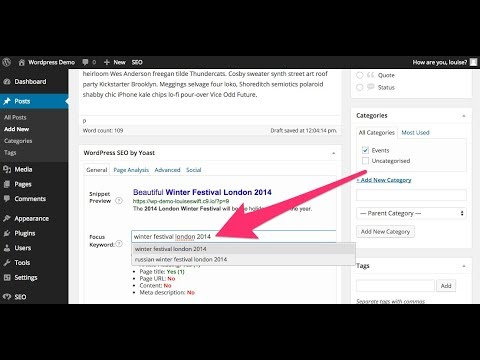The width and height of the screenshot is (480, 360).
Task: Click the Snippet Preview help question mark
Action: [119, 201]
